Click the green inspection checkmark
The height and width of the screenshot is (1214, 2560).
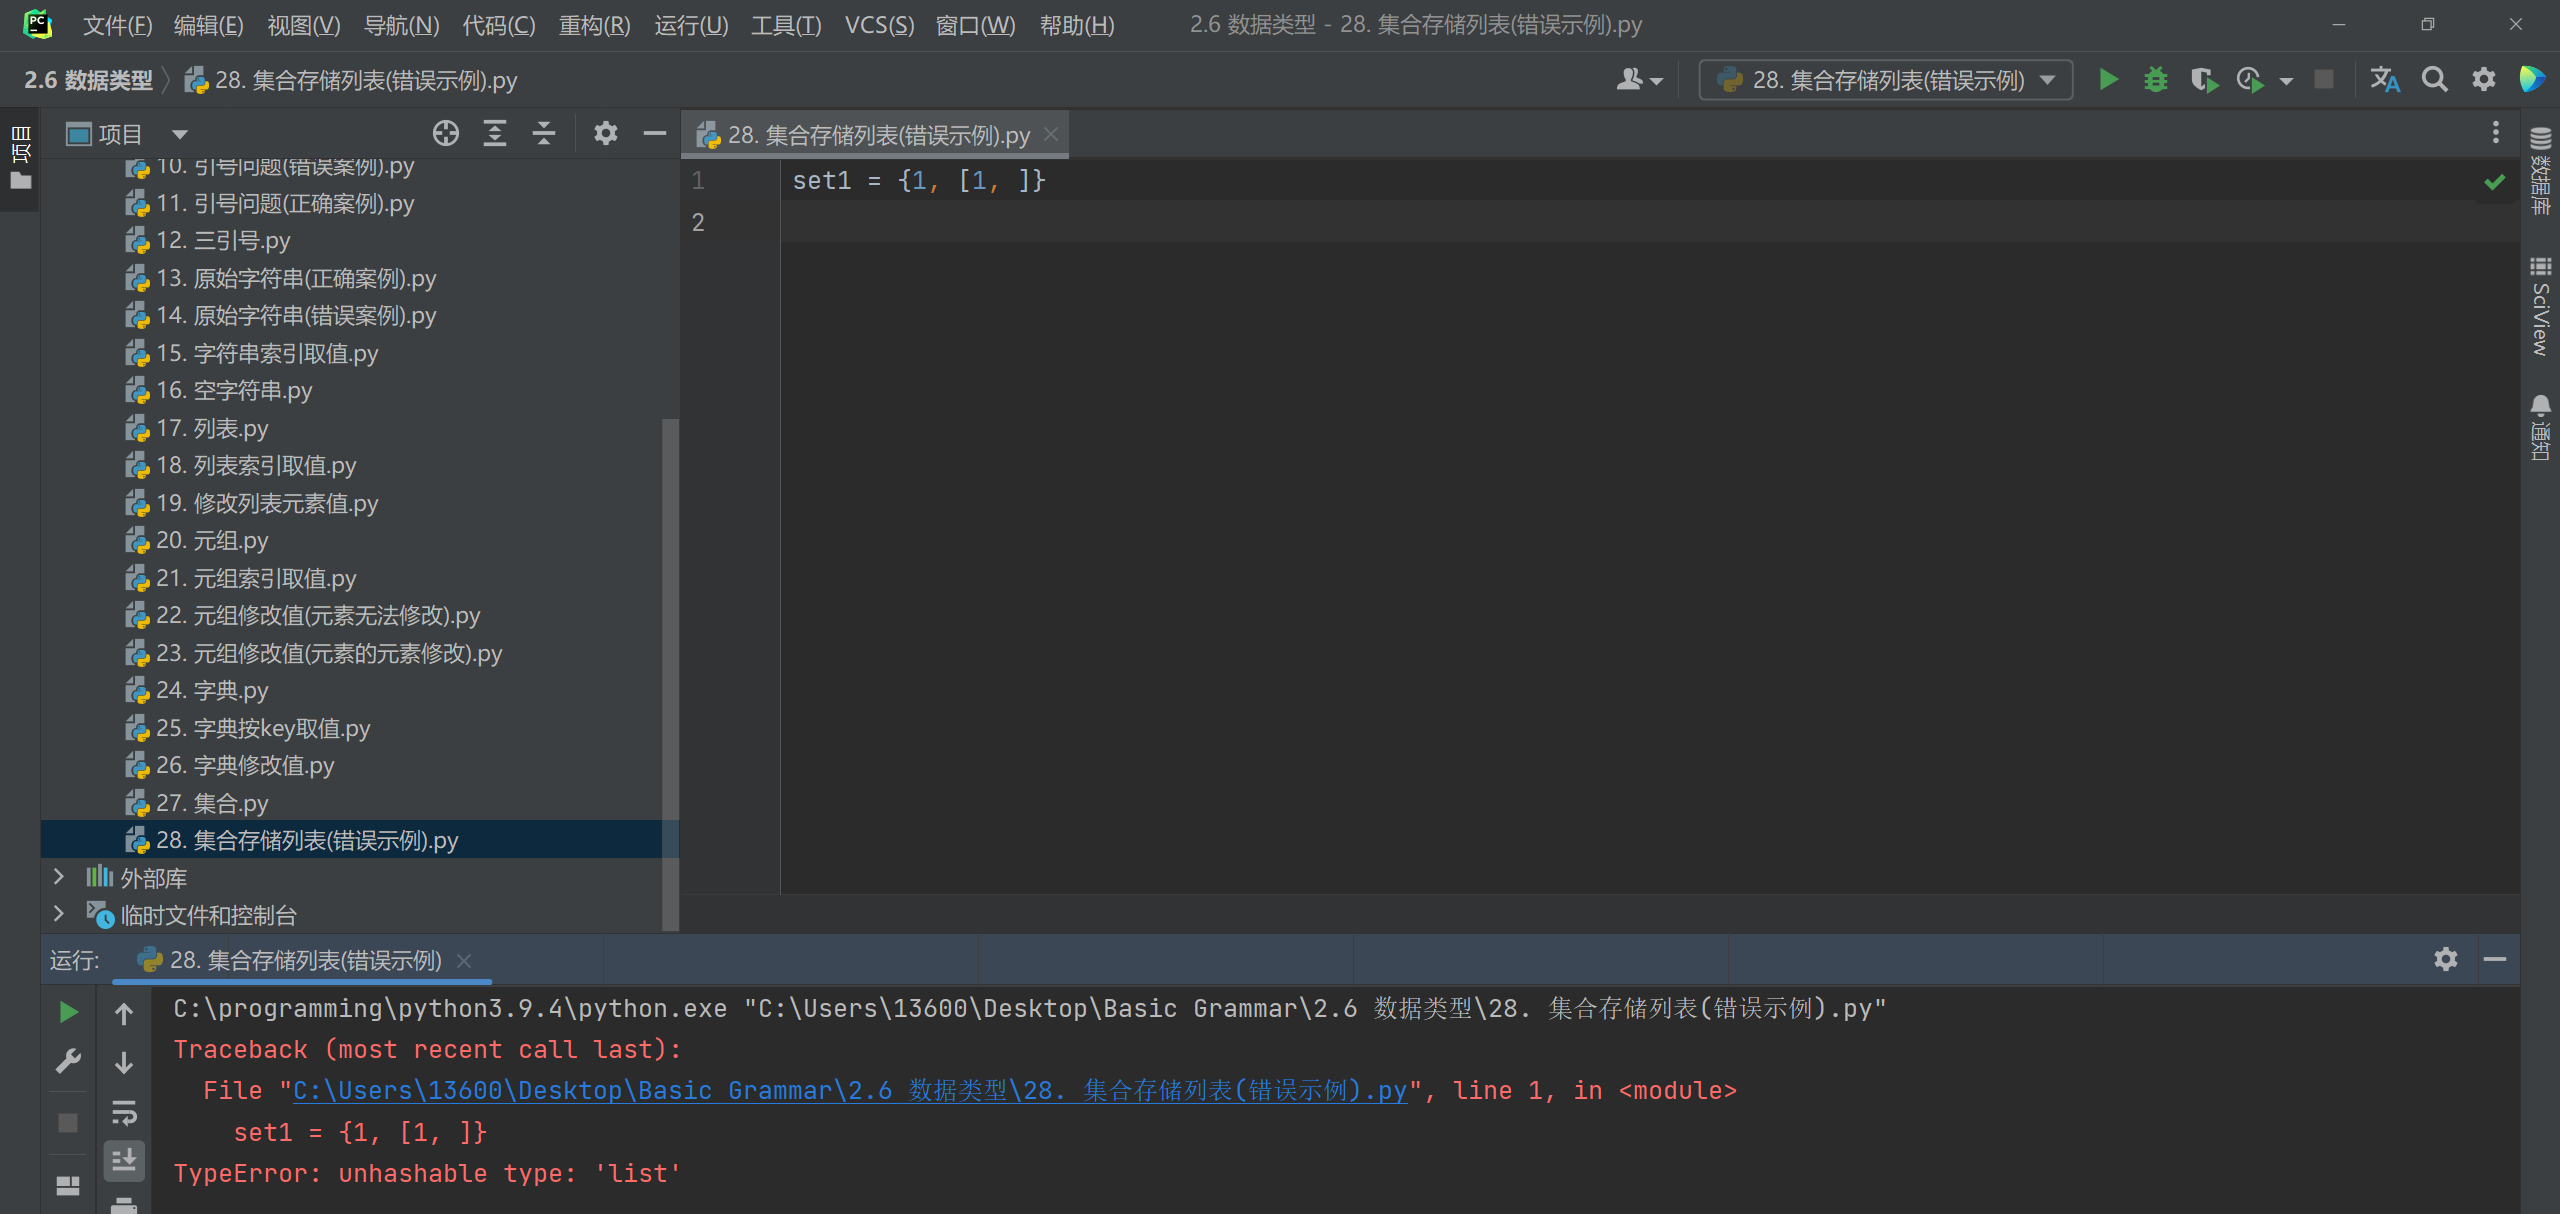pos(2495,181)
